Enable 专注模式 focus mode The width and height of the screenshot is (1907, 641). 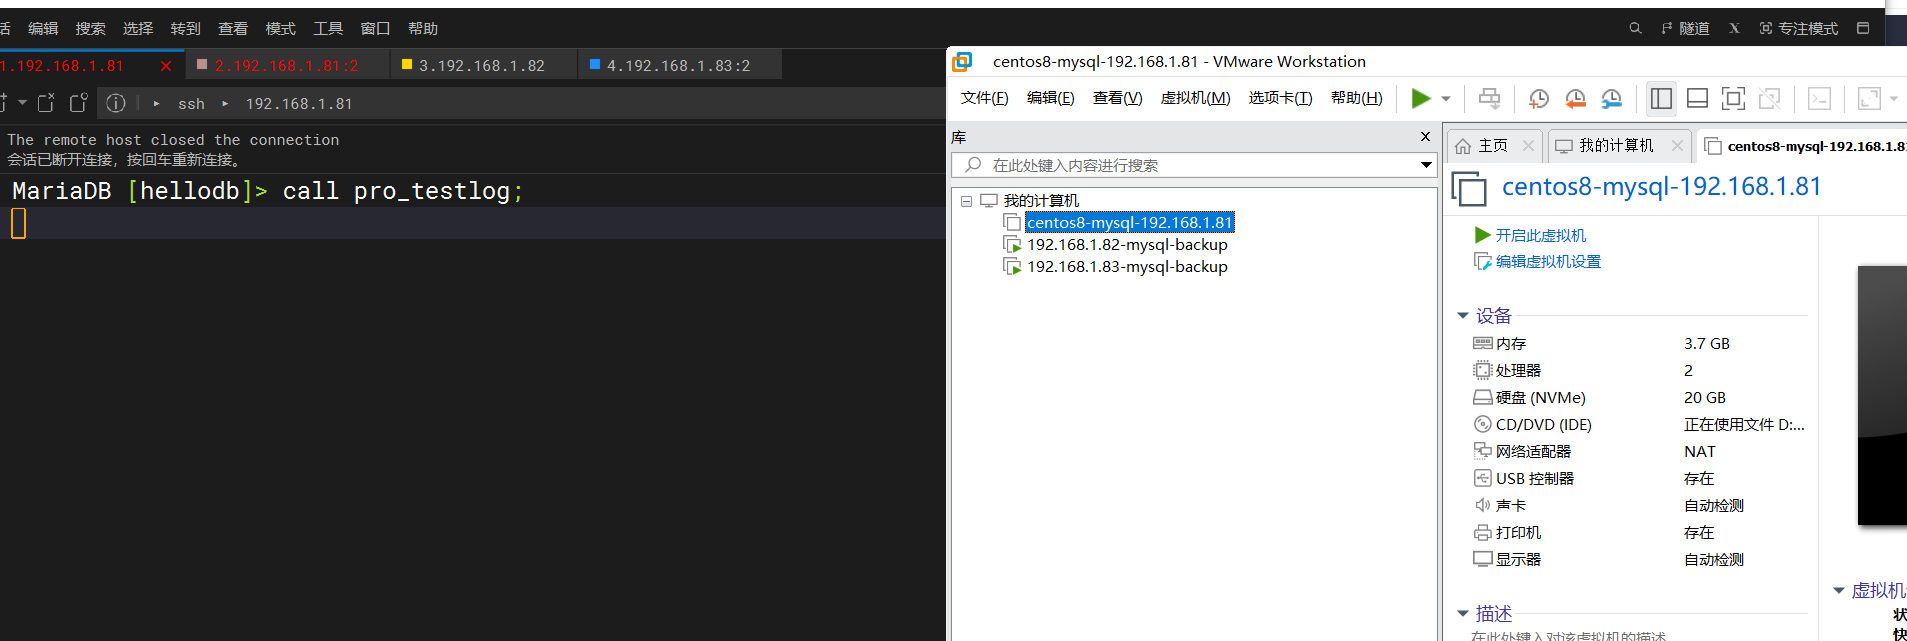coord(1799,28)
